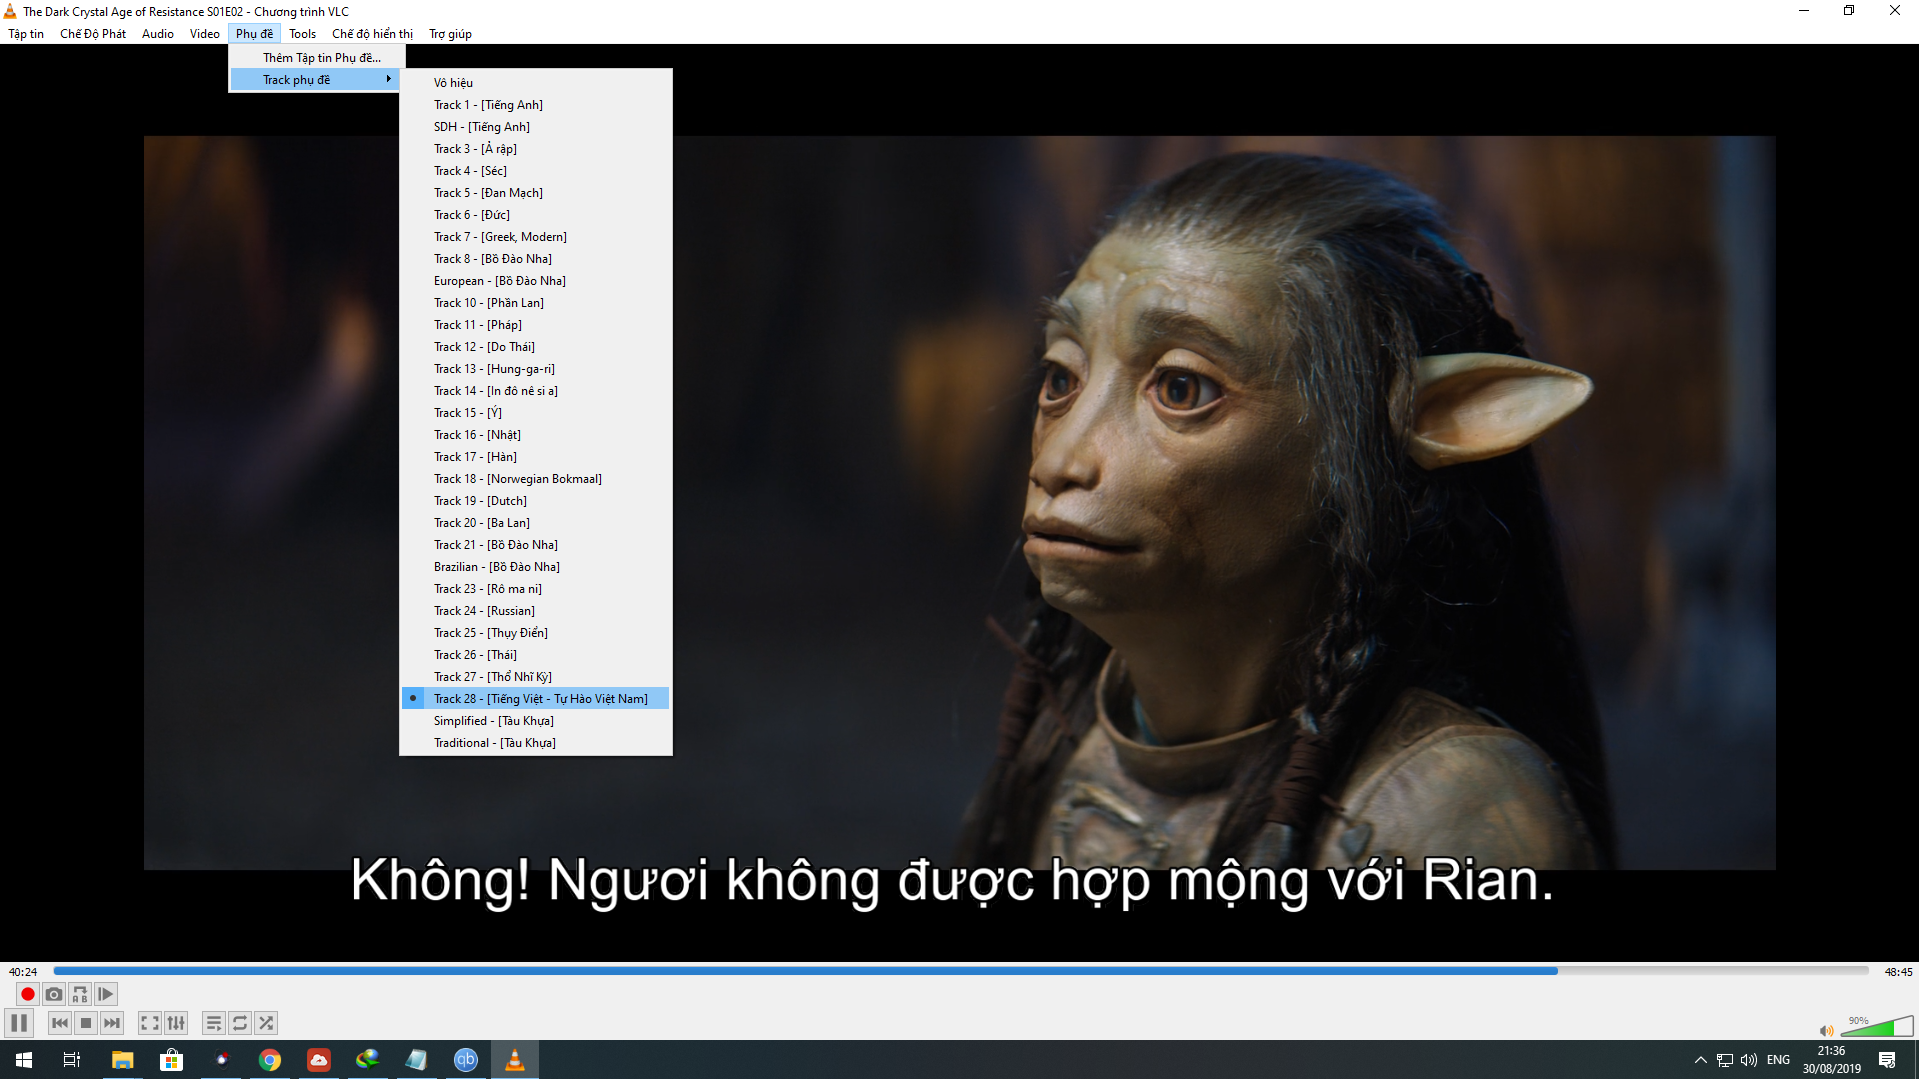The image size is (1919, 1079).
Task: Take a snapshot with the camera icon
Action: (x=54, y=994)
